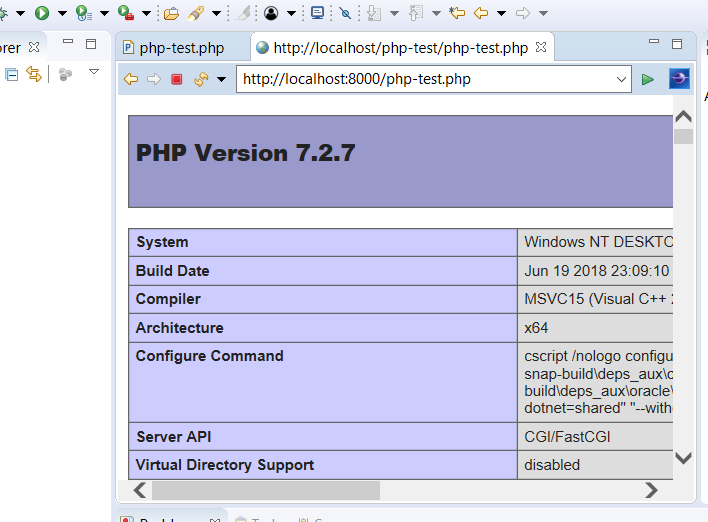
Task: Click the browser Forward arrow button
Action: (154, 79)
